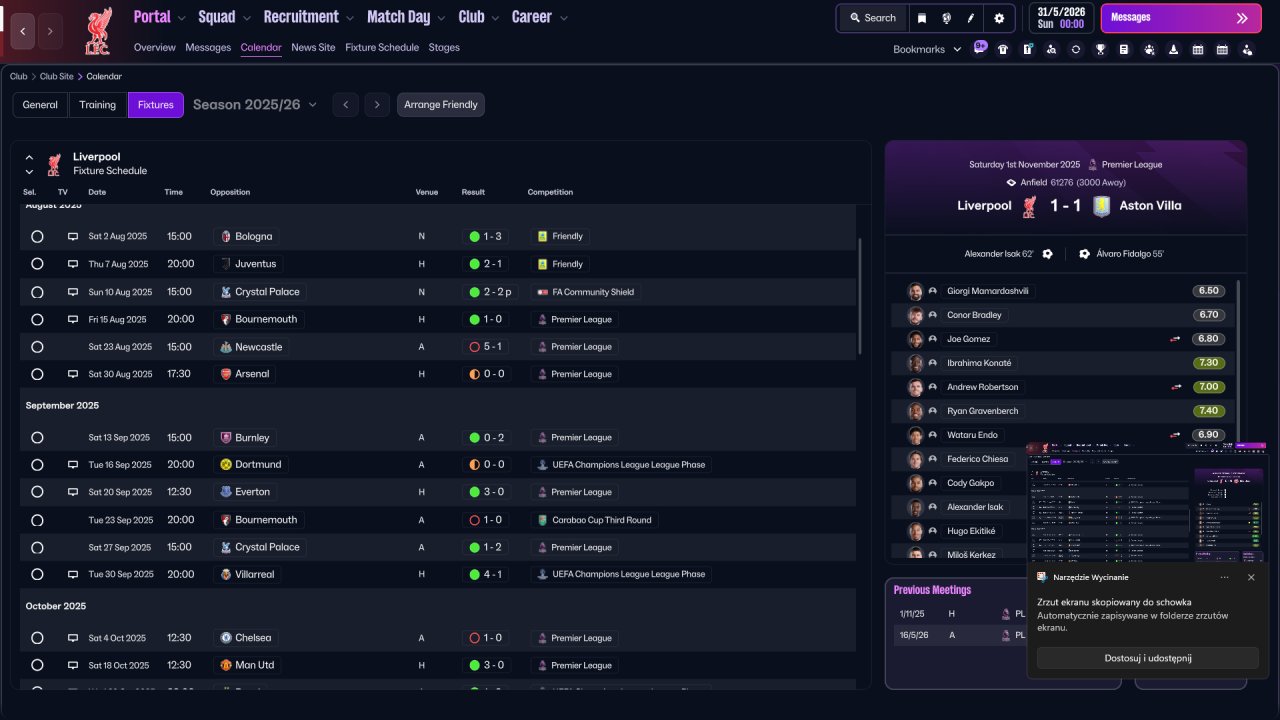This screenshot has height=720, width=1280.
Task: Switch to the Training tab
Action: pos(98,105)
